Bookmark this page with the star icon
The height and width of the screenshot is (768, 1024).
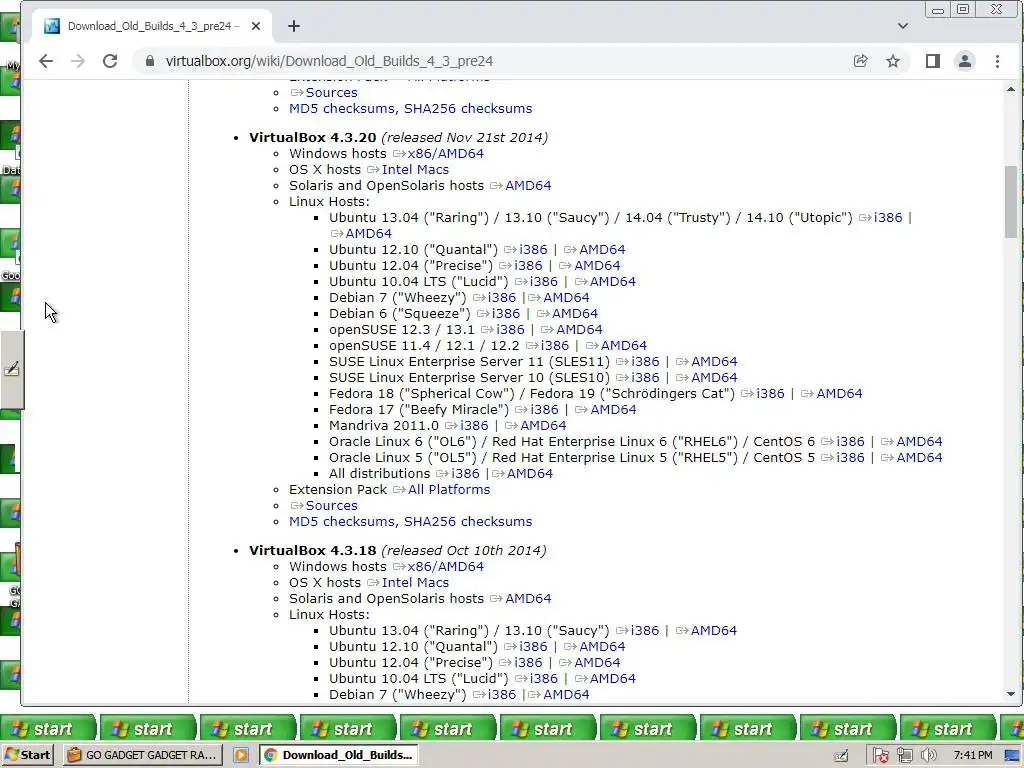click(x=893, y=61)
